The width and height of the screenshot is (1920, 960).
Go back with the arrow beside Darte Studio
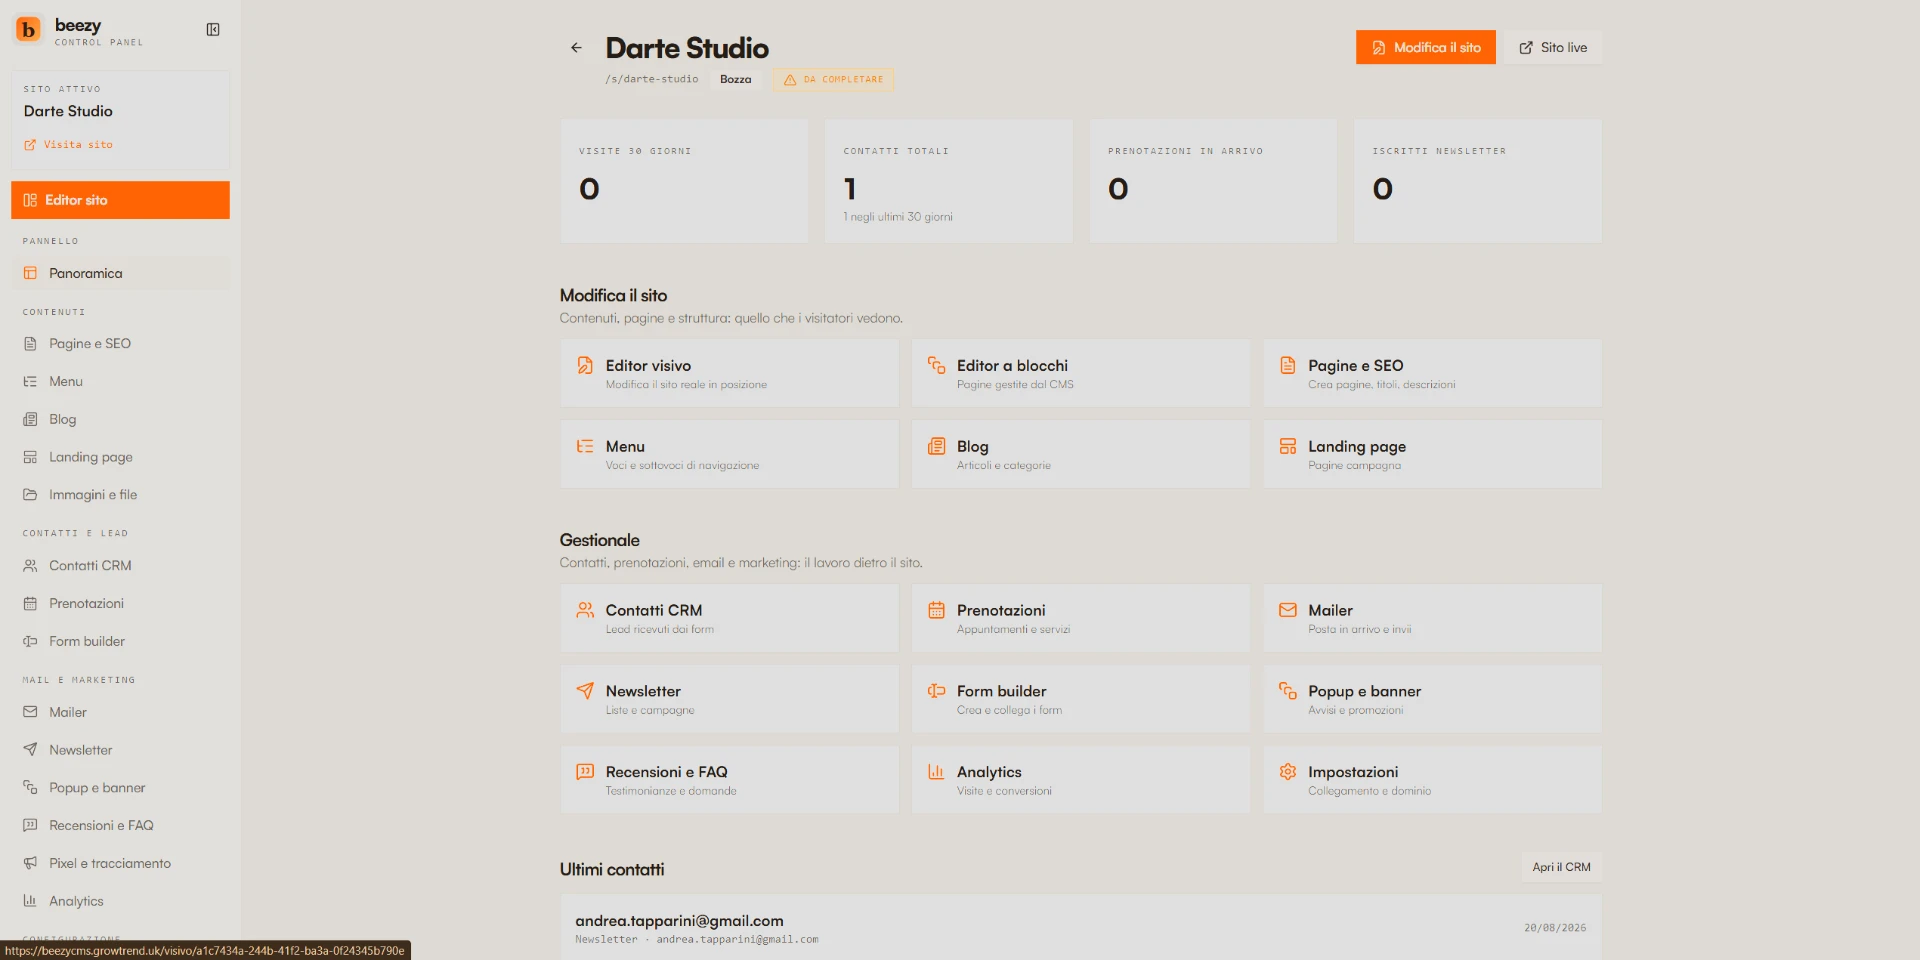pos(576,48)
